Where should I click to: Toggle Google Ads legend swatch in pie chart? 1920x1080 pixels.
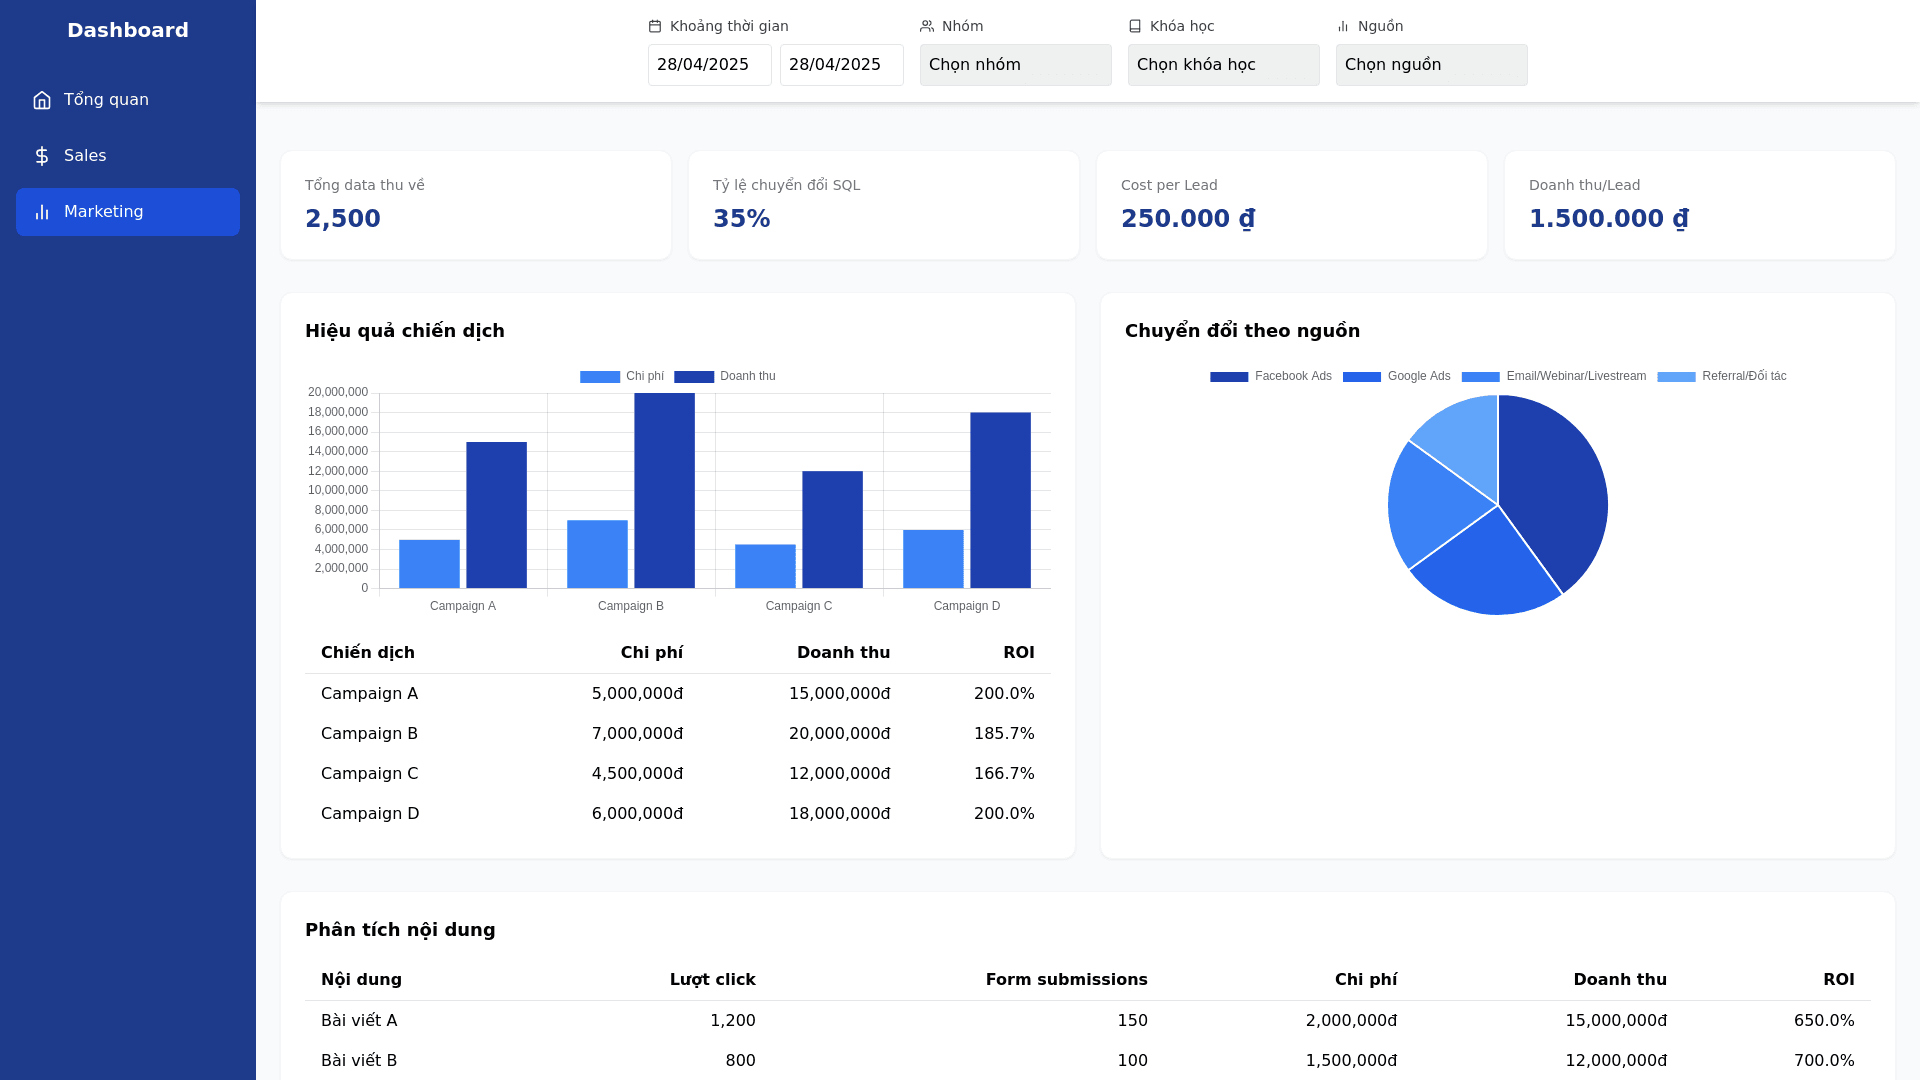[x=1361, y=377]
